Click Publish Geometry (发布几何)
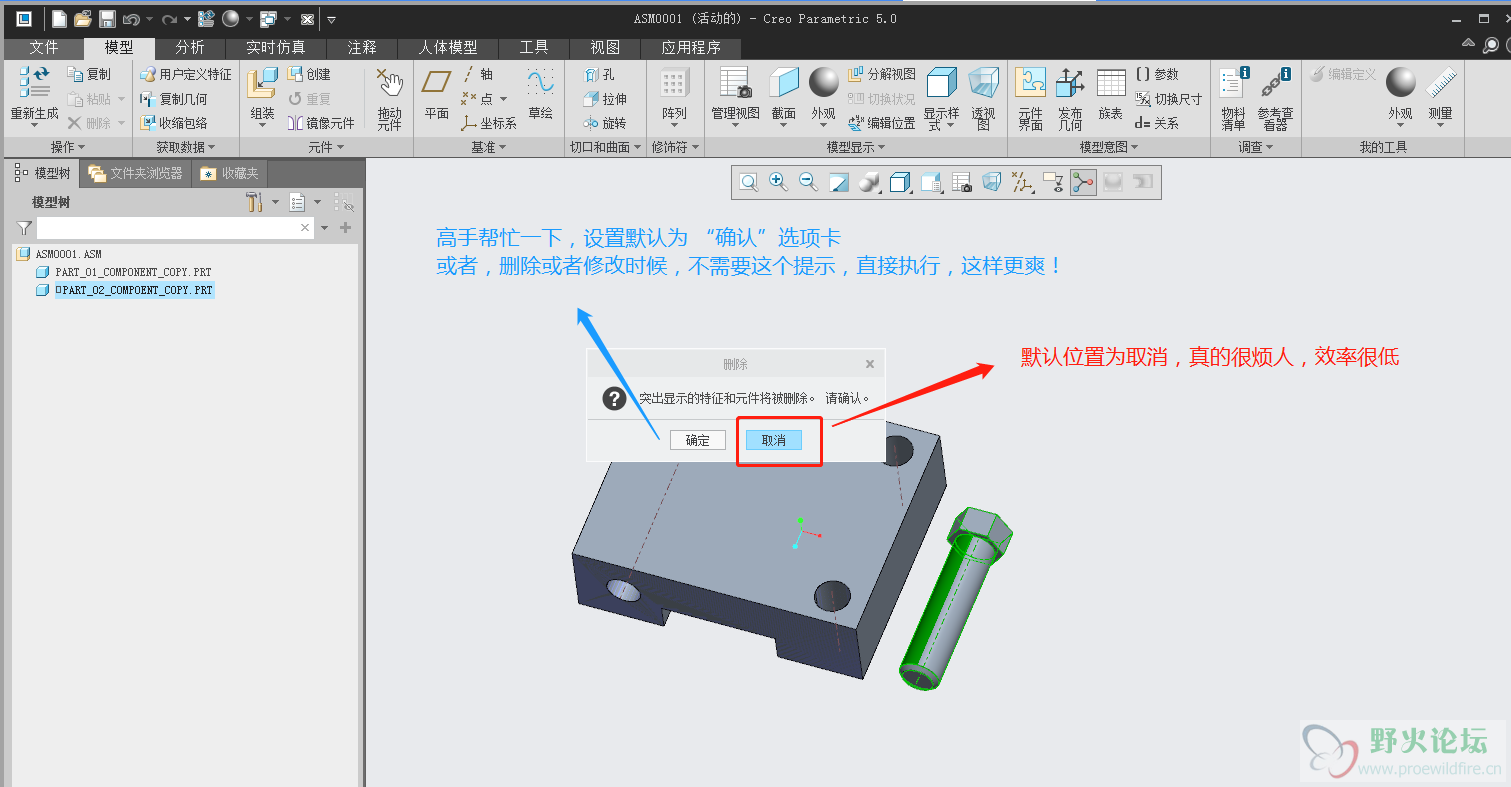The image size is (1511, 787). click(1071, 98)
